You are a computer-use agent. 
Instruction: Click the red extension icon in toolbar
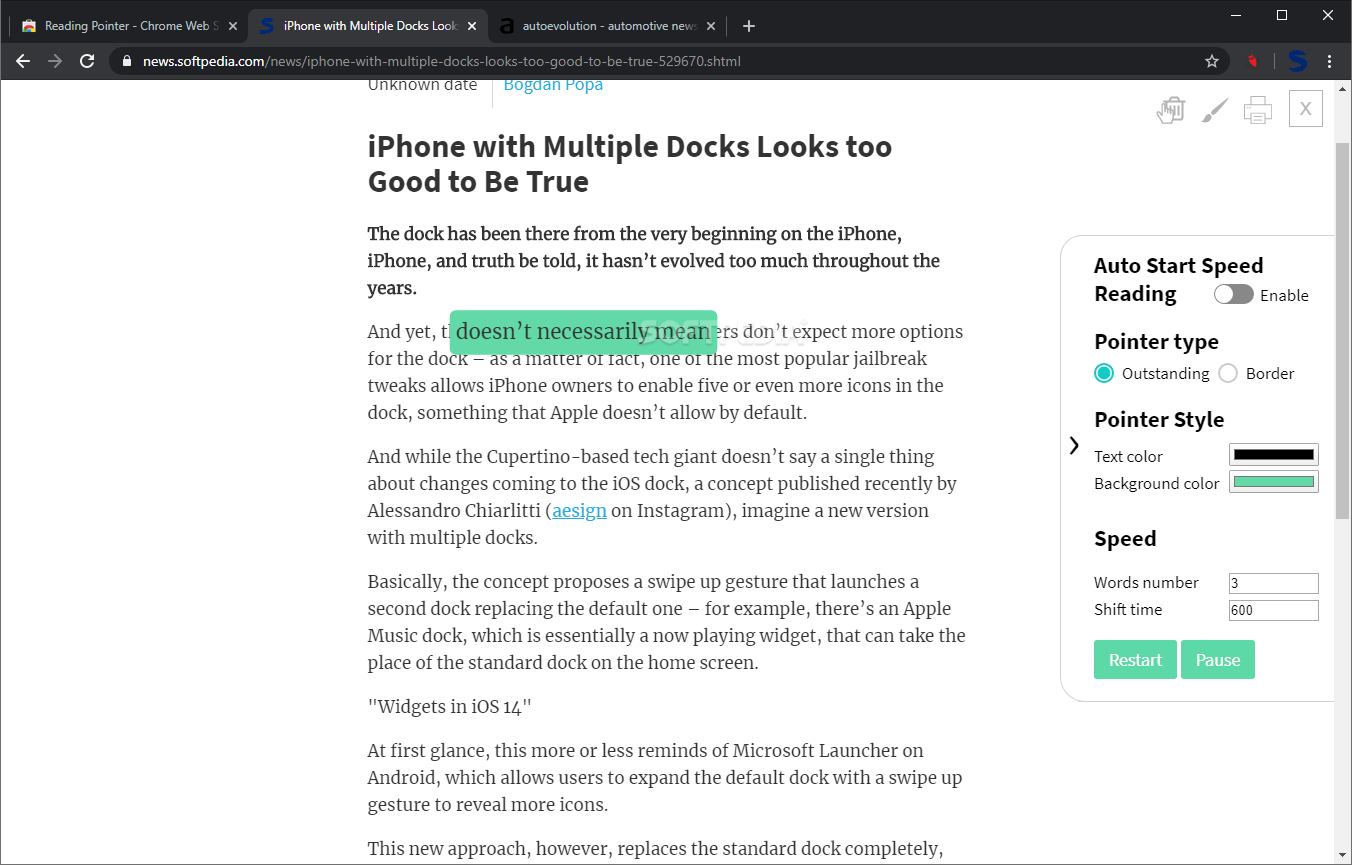click(1253, 61)
